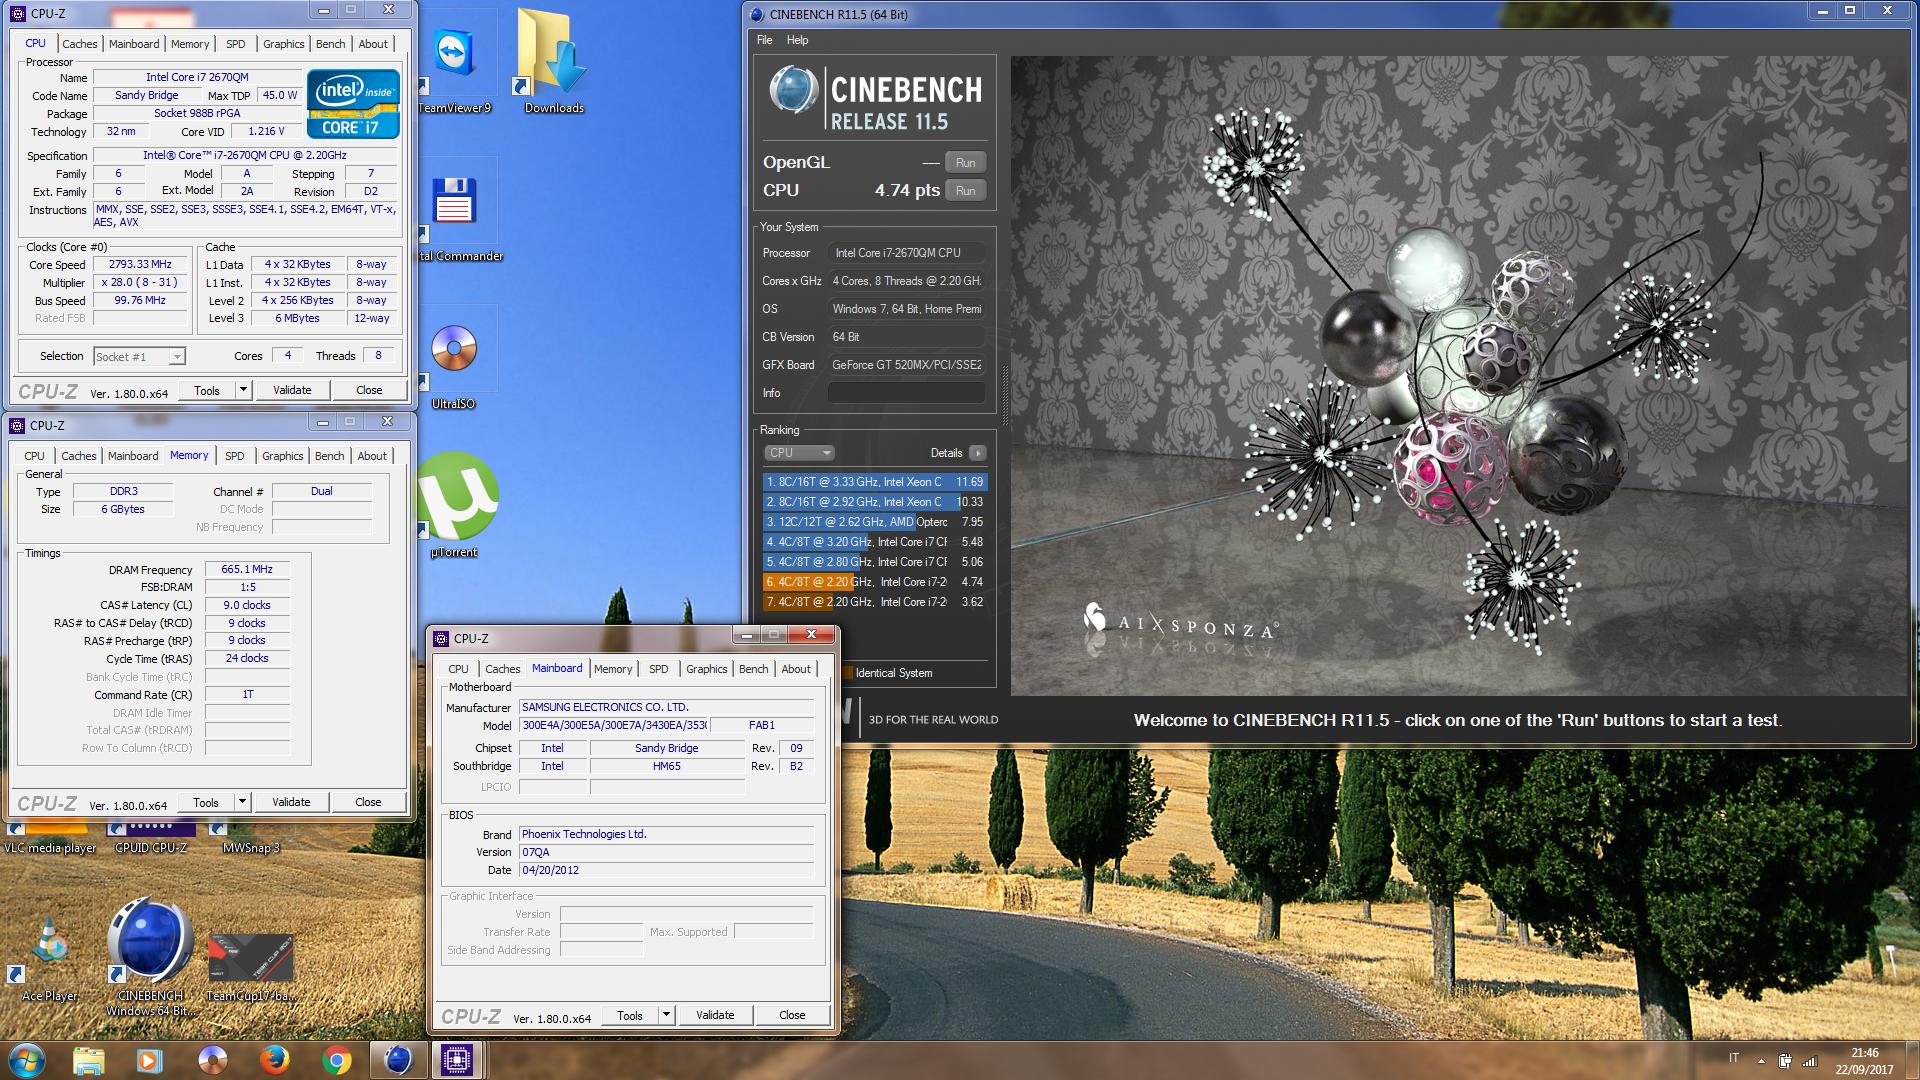
Task: Click Identical System legend in CINEBENCH
Action: tap(887, 673)
